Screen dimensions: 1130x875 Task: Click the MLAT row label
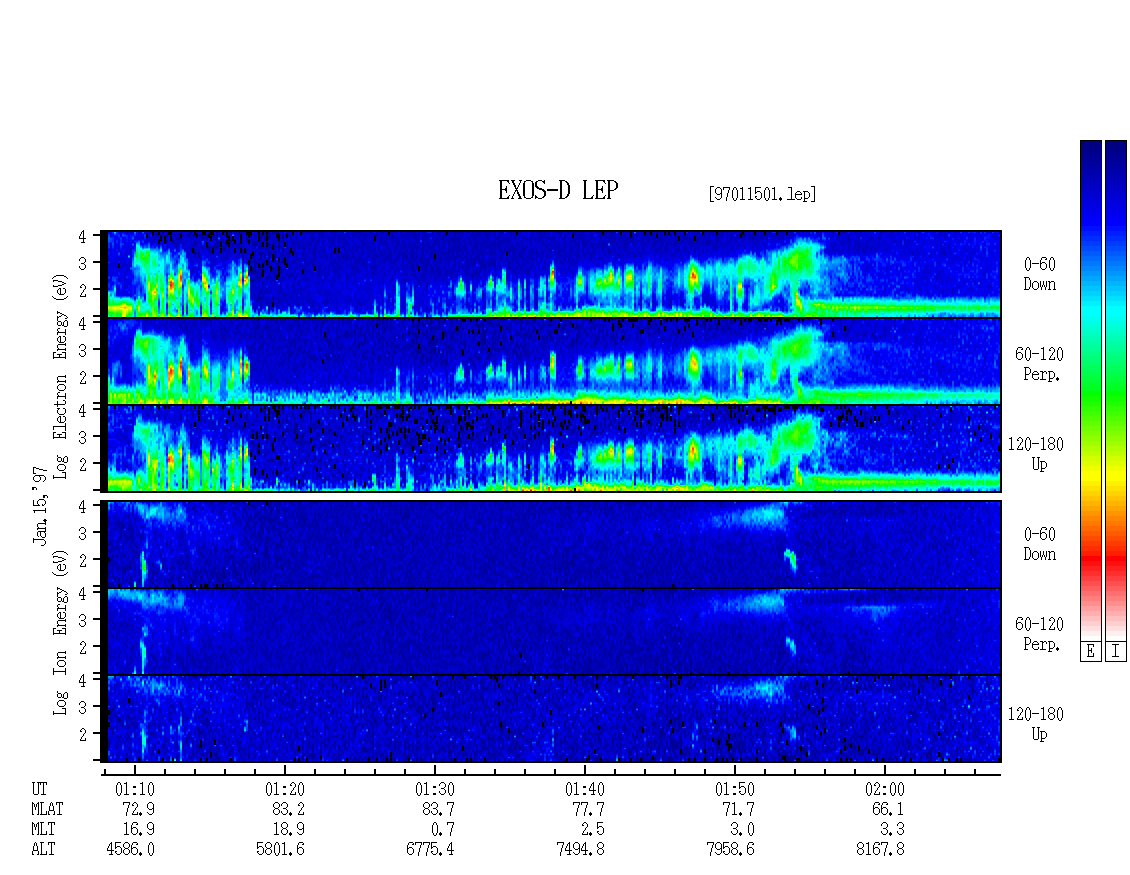point(47,809)
